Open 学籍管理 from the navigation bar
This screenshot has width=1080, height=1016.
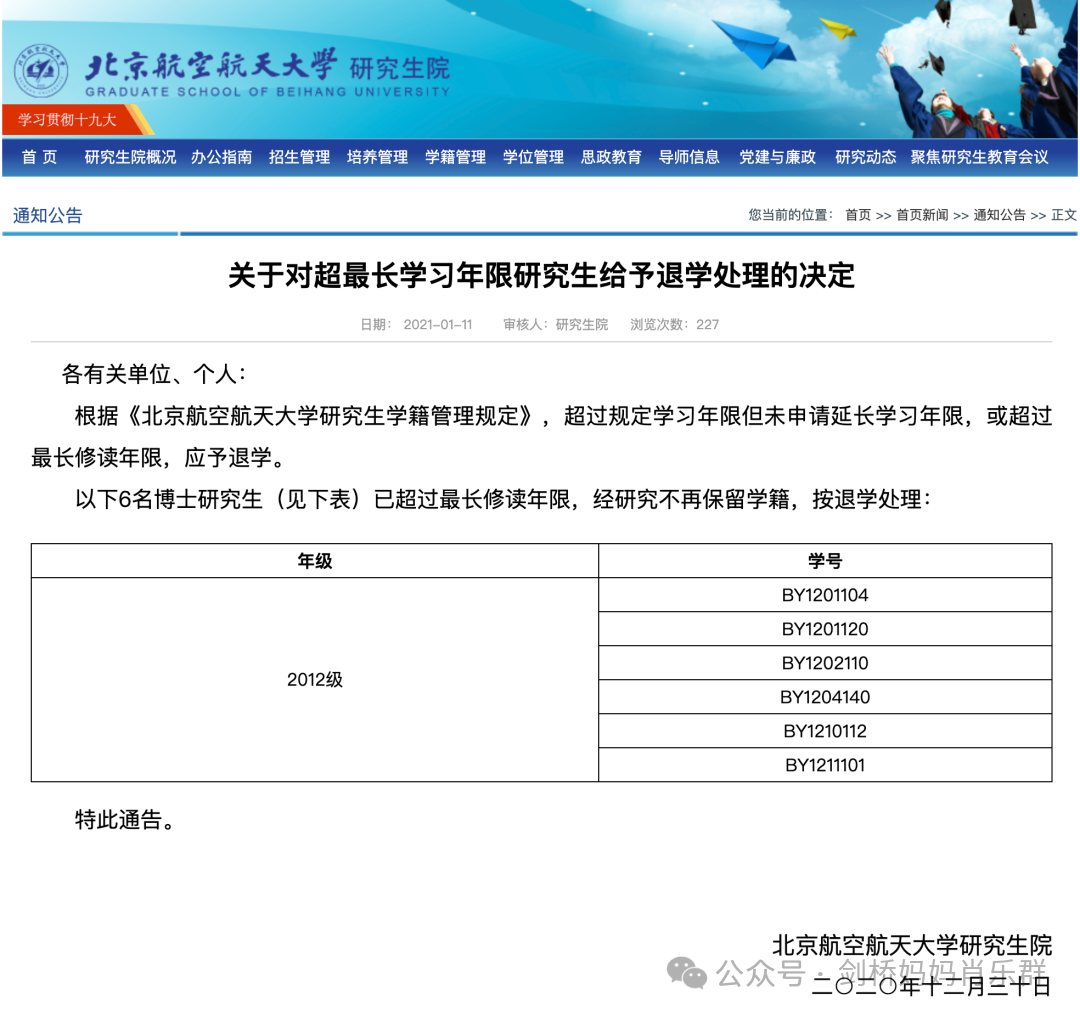[453, 157]
